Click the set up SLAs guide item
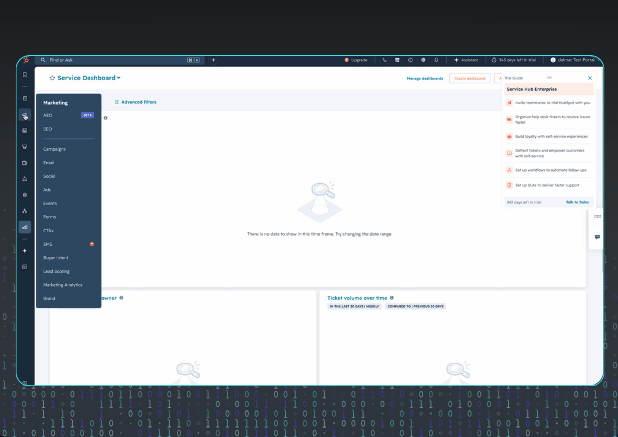Viewport: 618px width, 437px height. point(549,185)
